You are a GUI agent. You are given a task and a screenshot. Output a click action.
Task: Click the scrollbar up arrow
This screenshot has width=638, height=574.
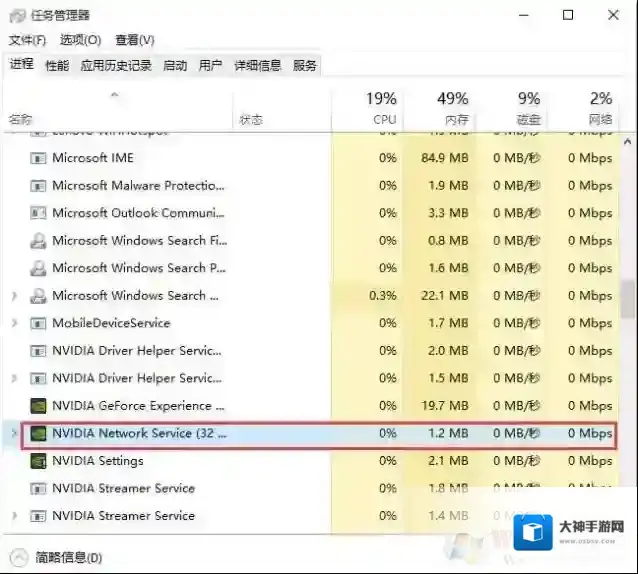(628, 142)
